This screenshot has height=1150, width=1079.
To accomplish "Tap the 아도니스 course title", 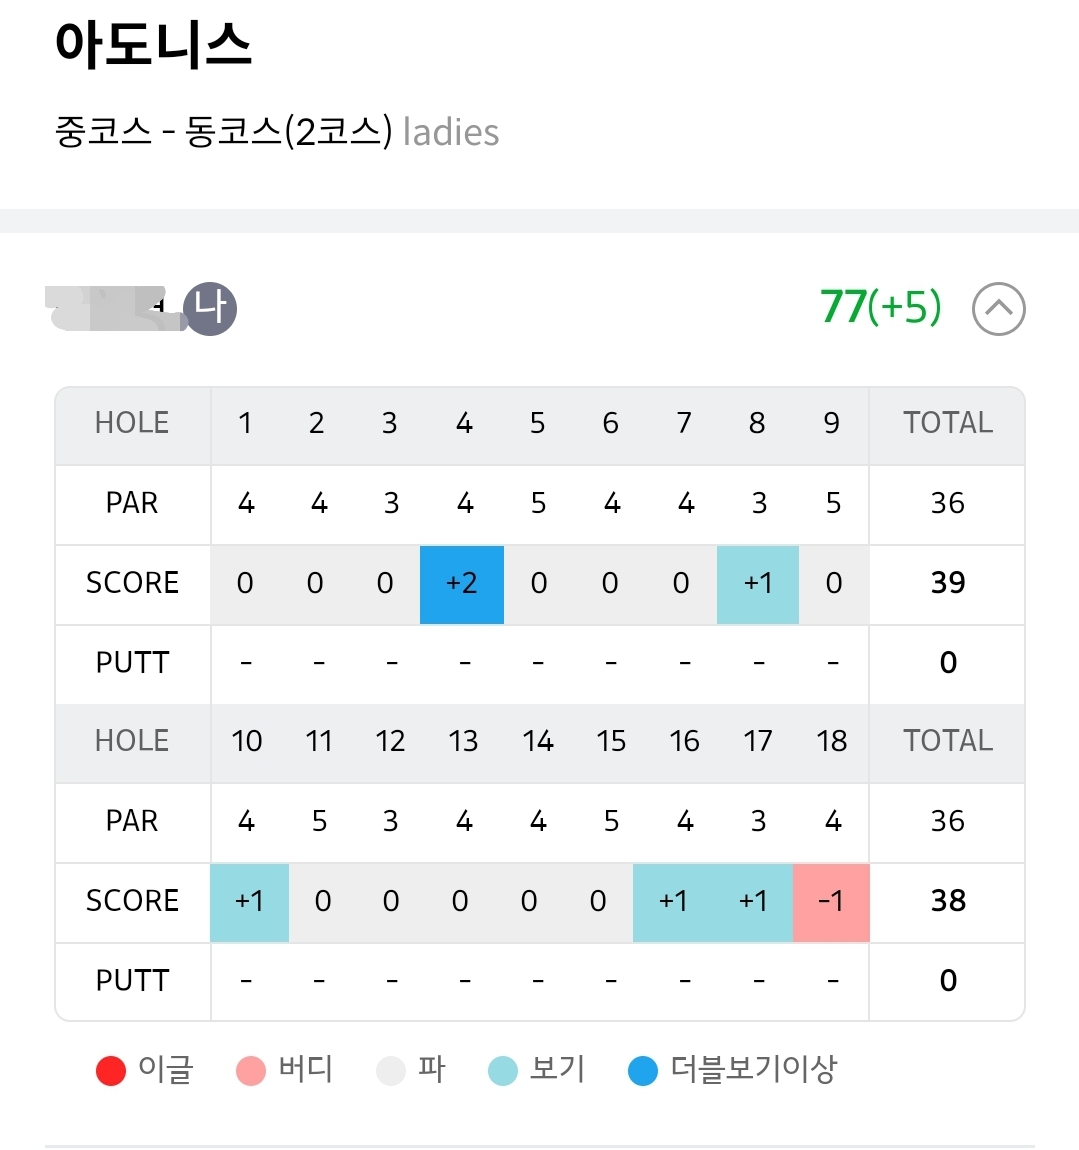I will click(x=153, y=45).
